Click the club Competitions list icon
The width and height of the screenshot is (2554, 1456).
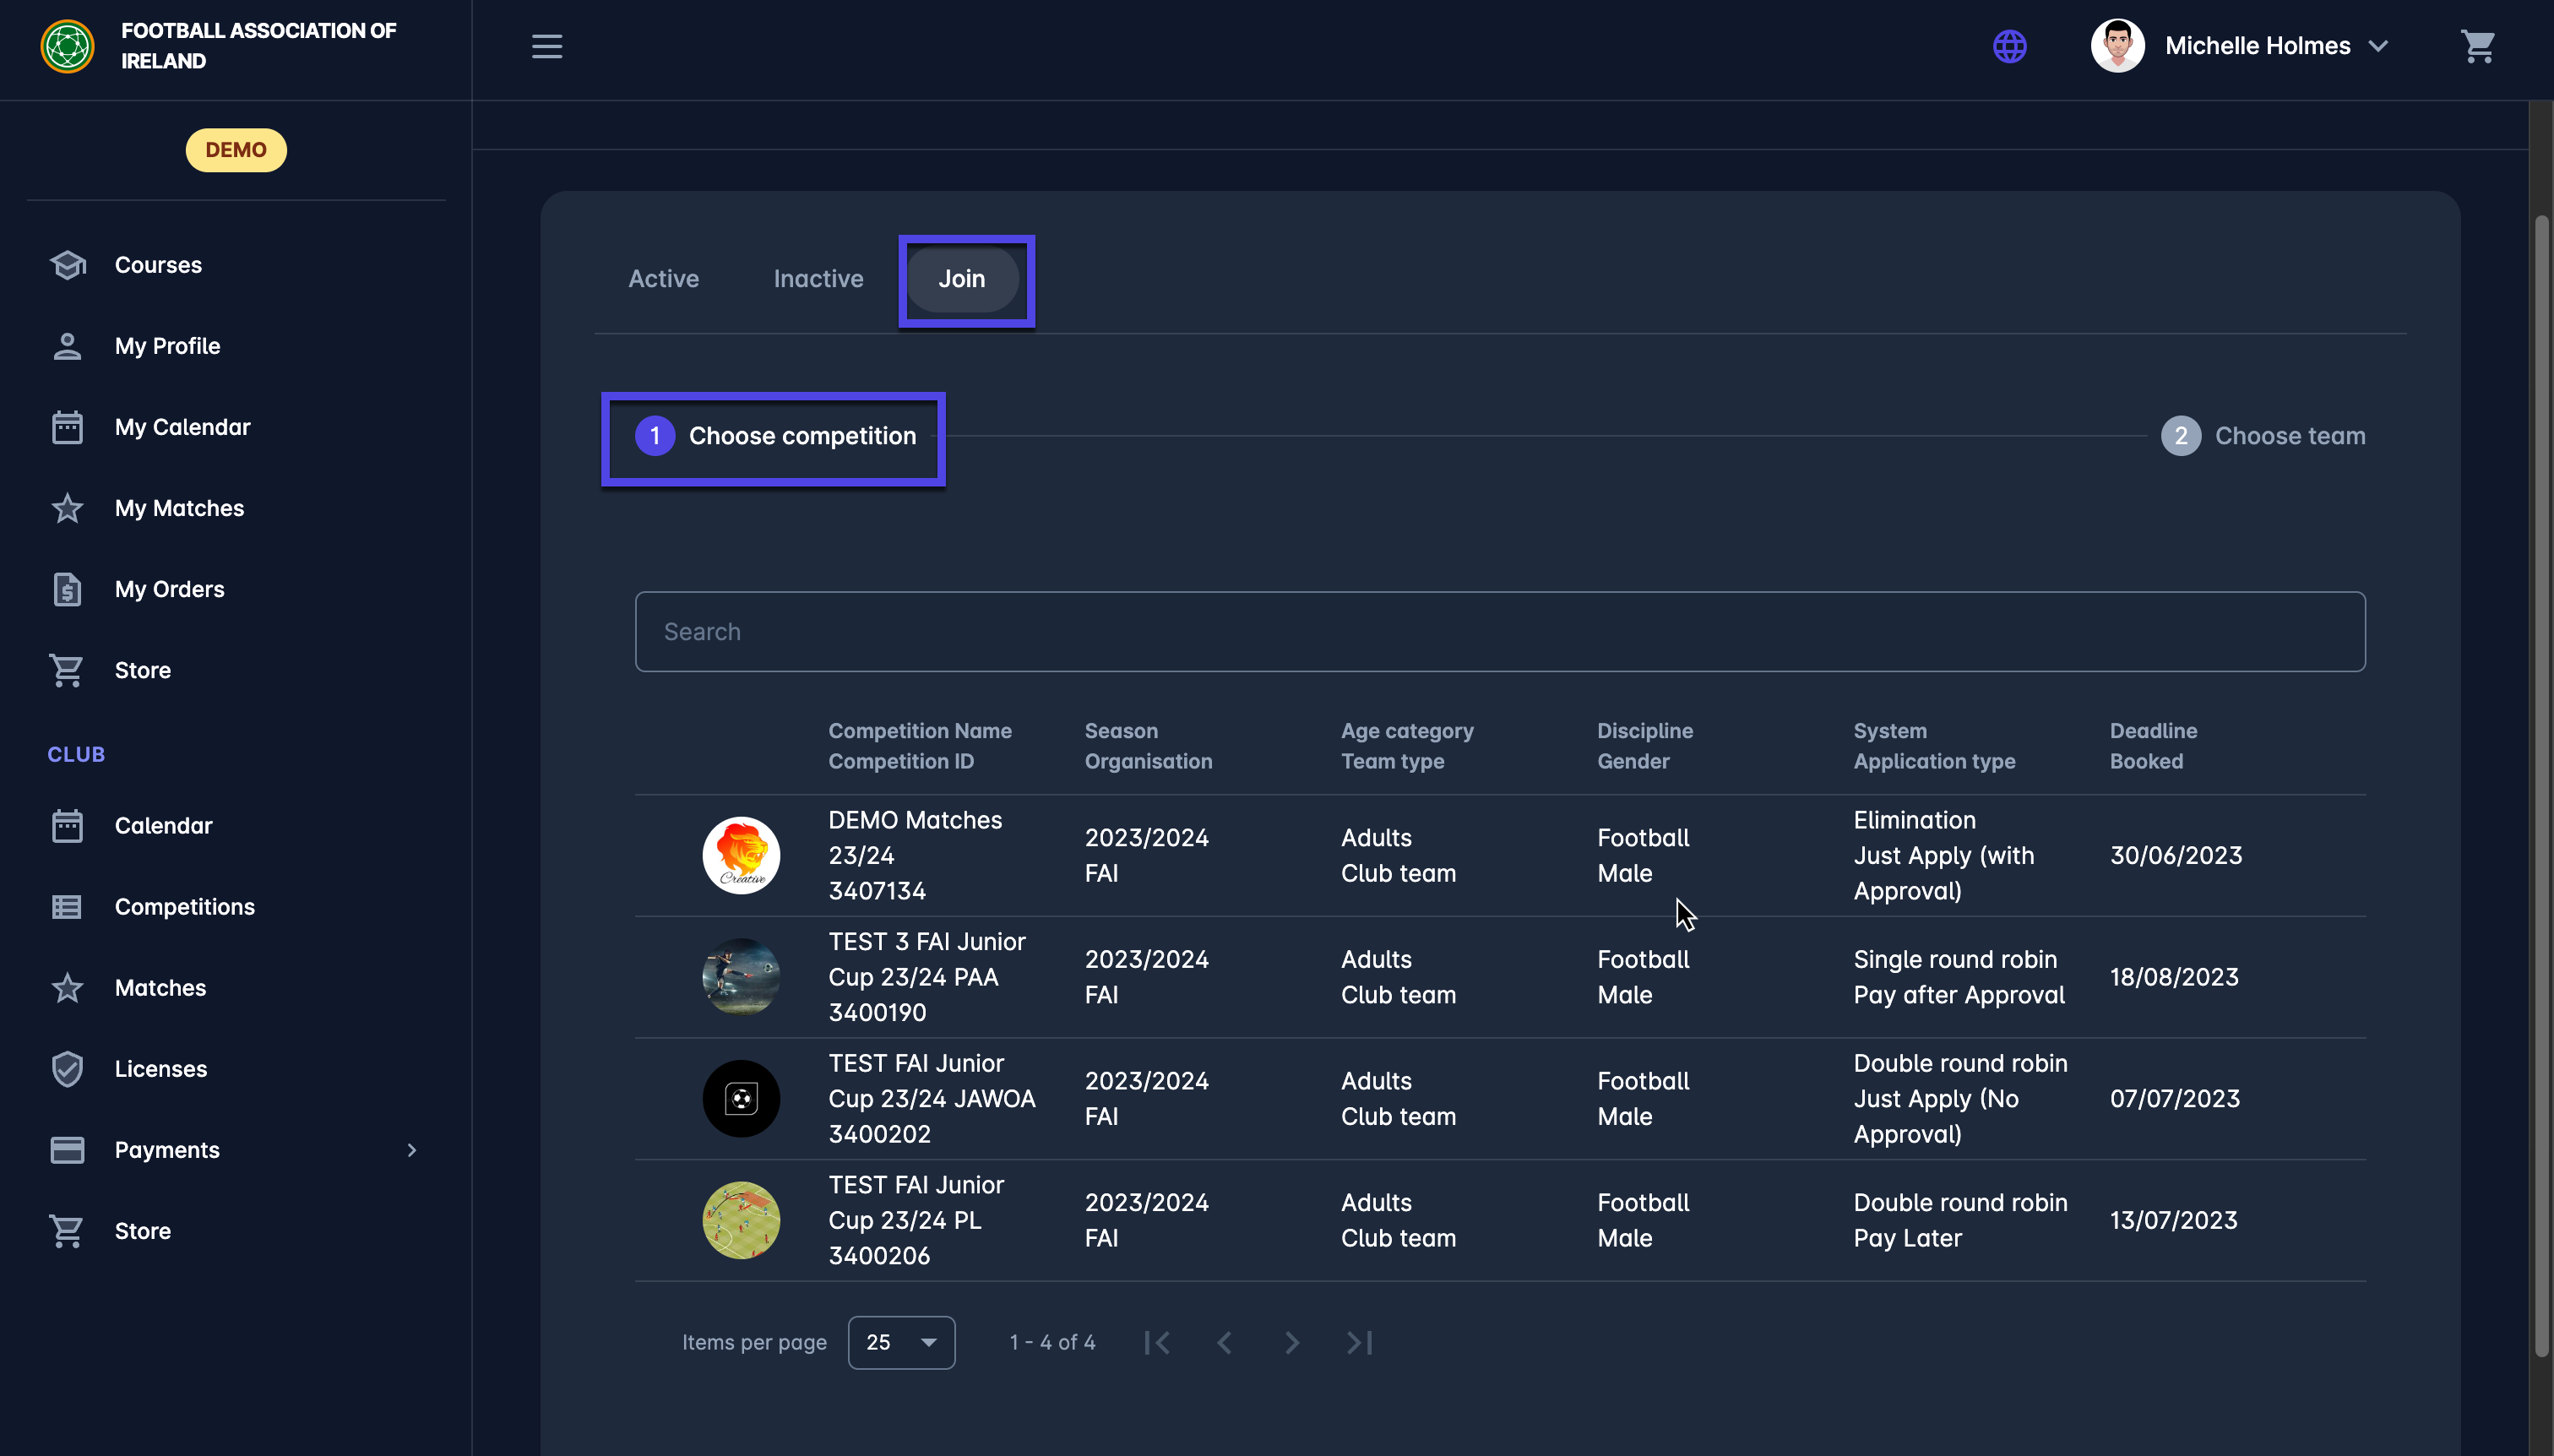67,907
